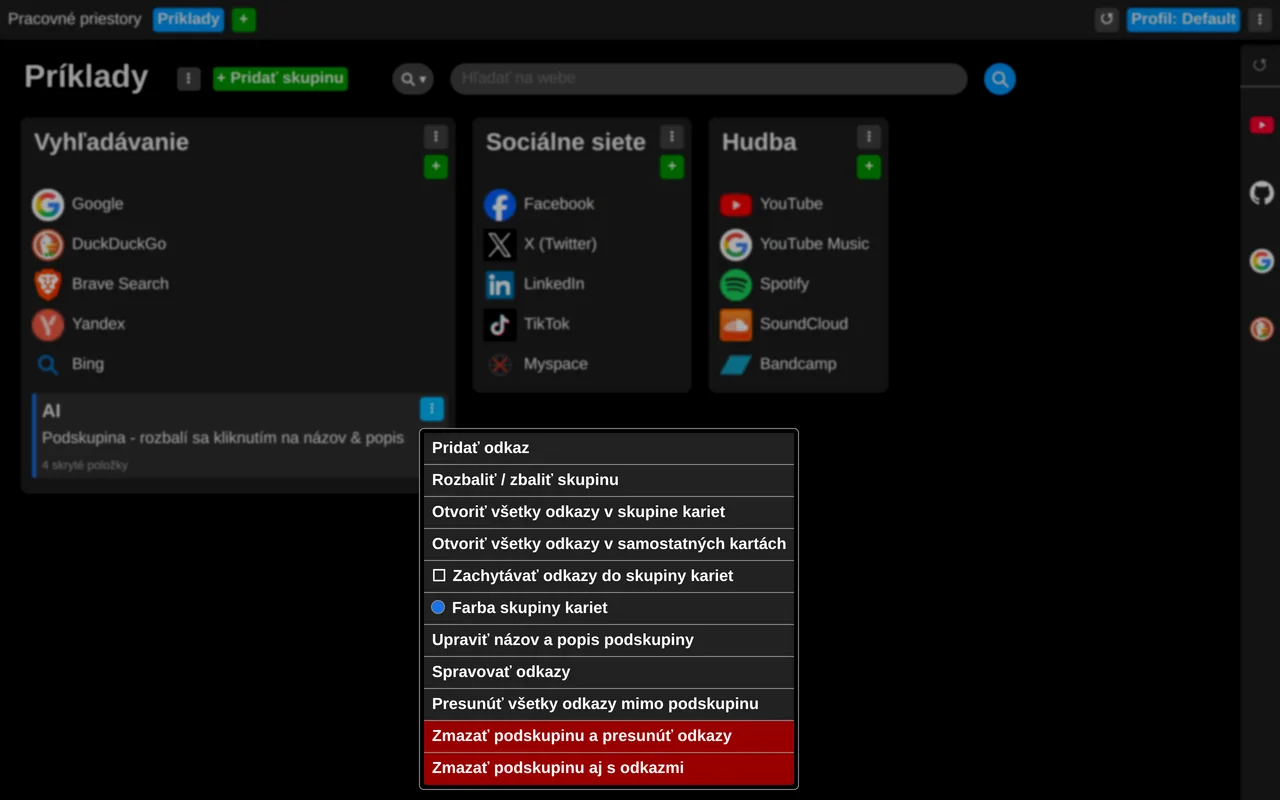
Task: Click the blue search magnifier button
Action: [x=999, y=79]
